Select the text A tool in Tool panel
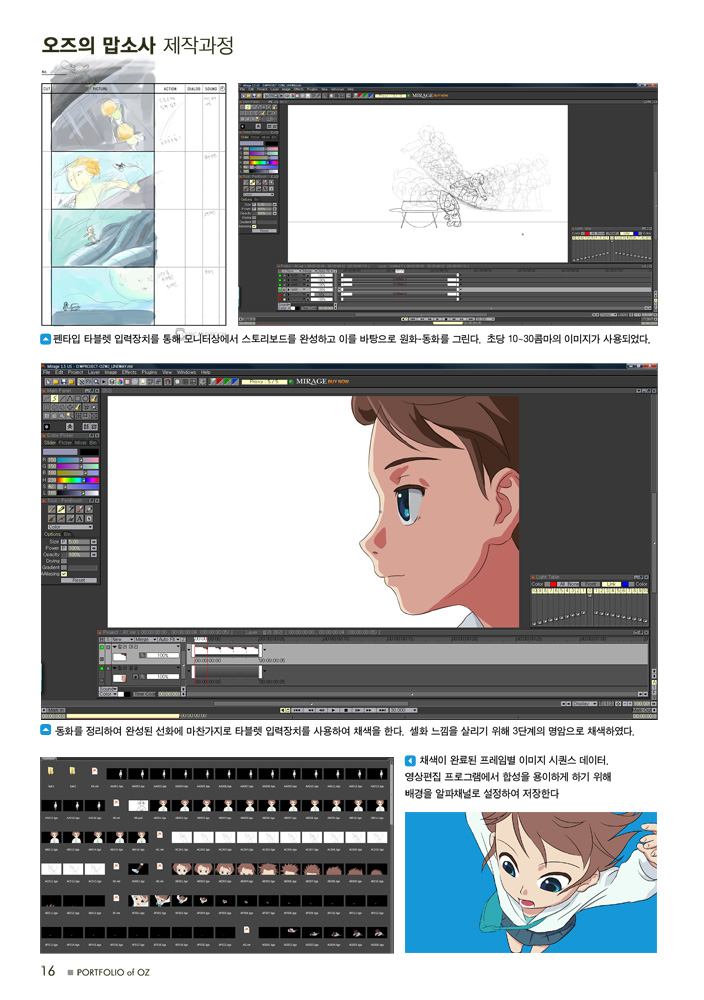 coord(80,518)
